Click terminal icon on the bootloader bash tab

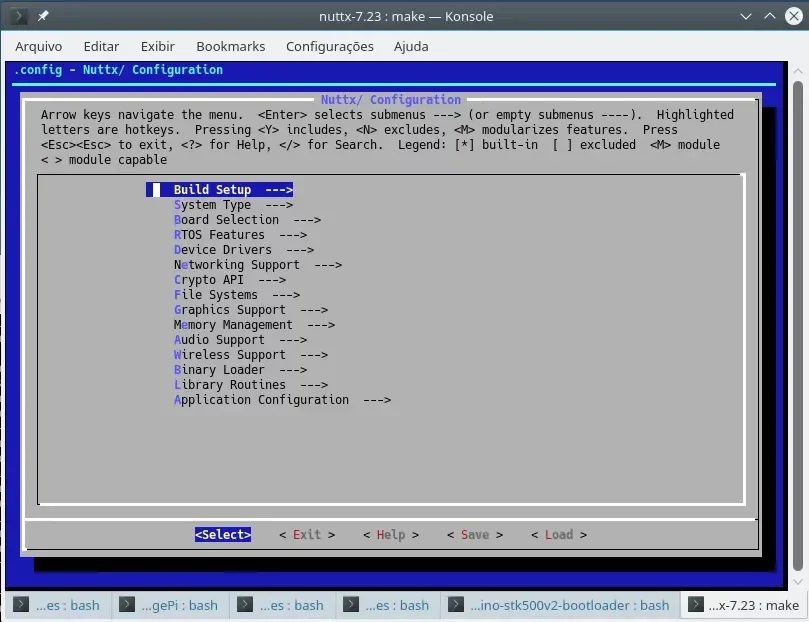[456, 604]
